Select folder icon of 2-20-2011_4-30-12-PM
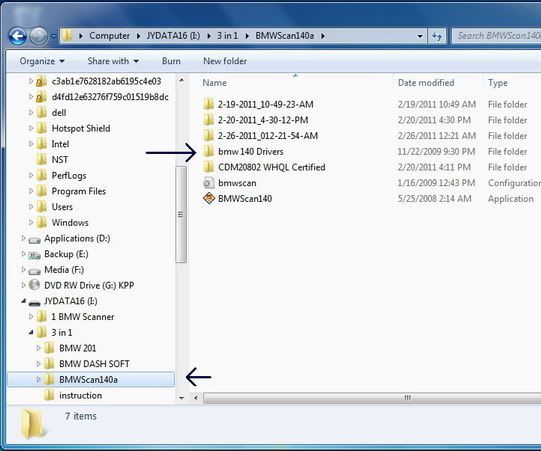 [208, 120]
